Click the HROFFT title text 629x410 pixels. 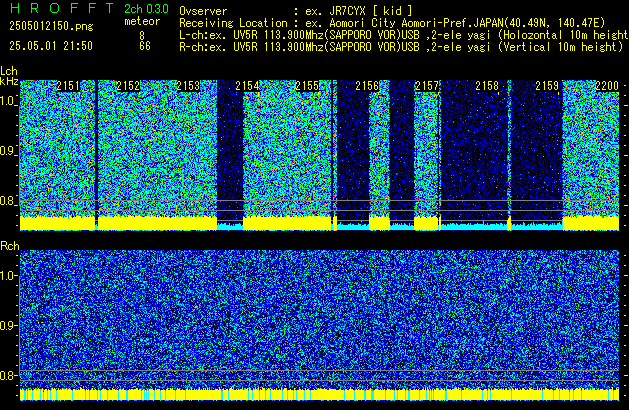[x=61, y=8]
